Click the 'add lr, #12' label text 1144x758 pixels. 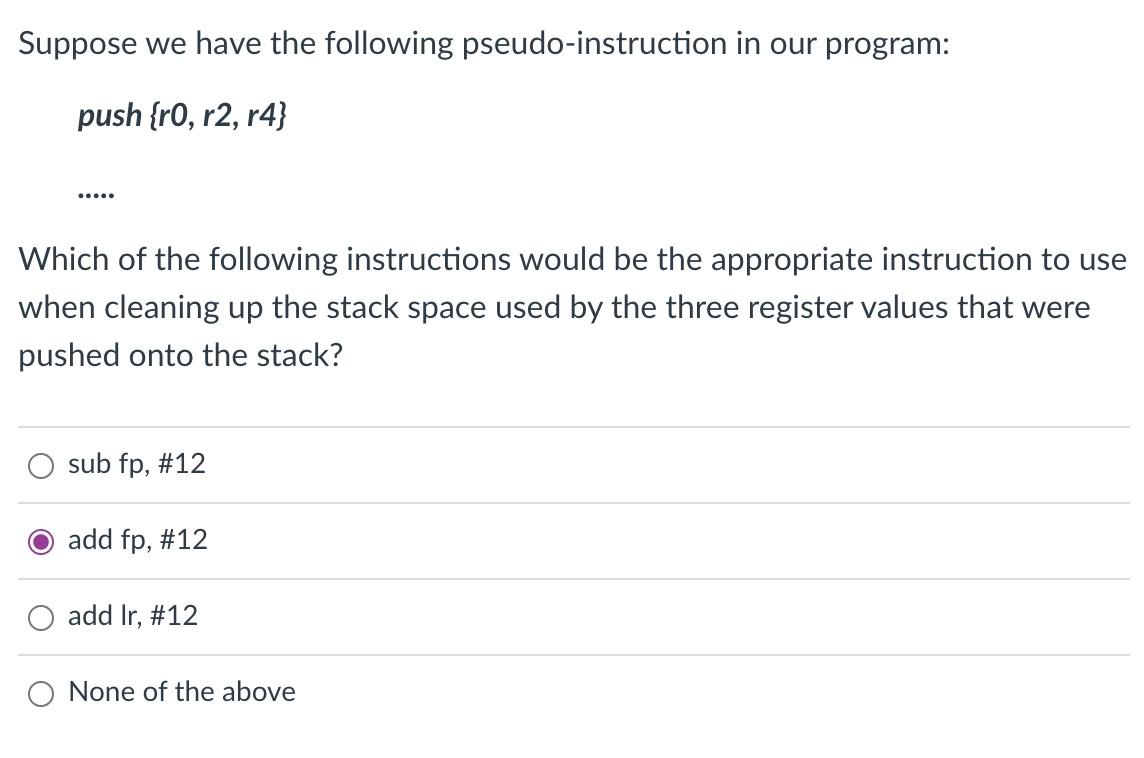click(132, 617)
